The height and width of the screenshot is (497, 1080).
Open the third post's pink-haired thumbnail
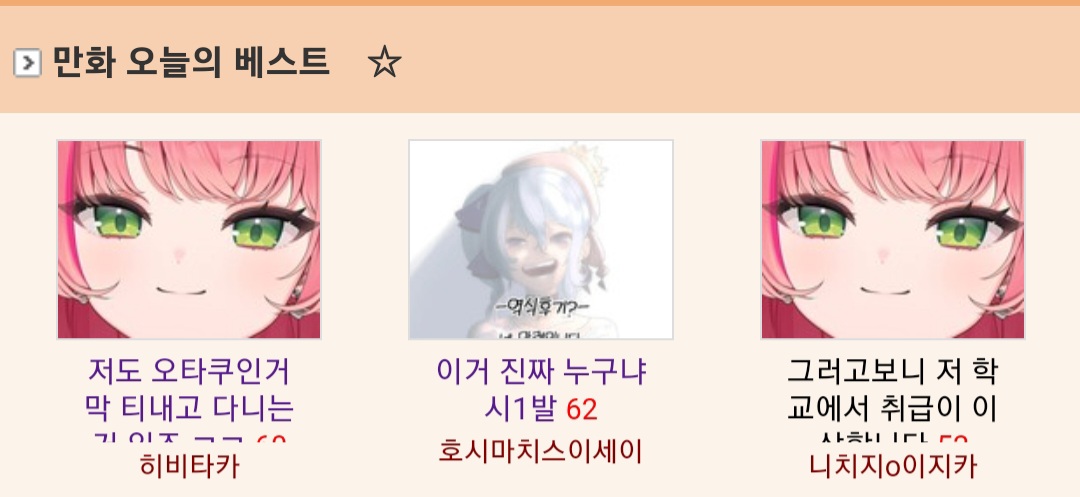pyautogui.click(x=893, y=240)
